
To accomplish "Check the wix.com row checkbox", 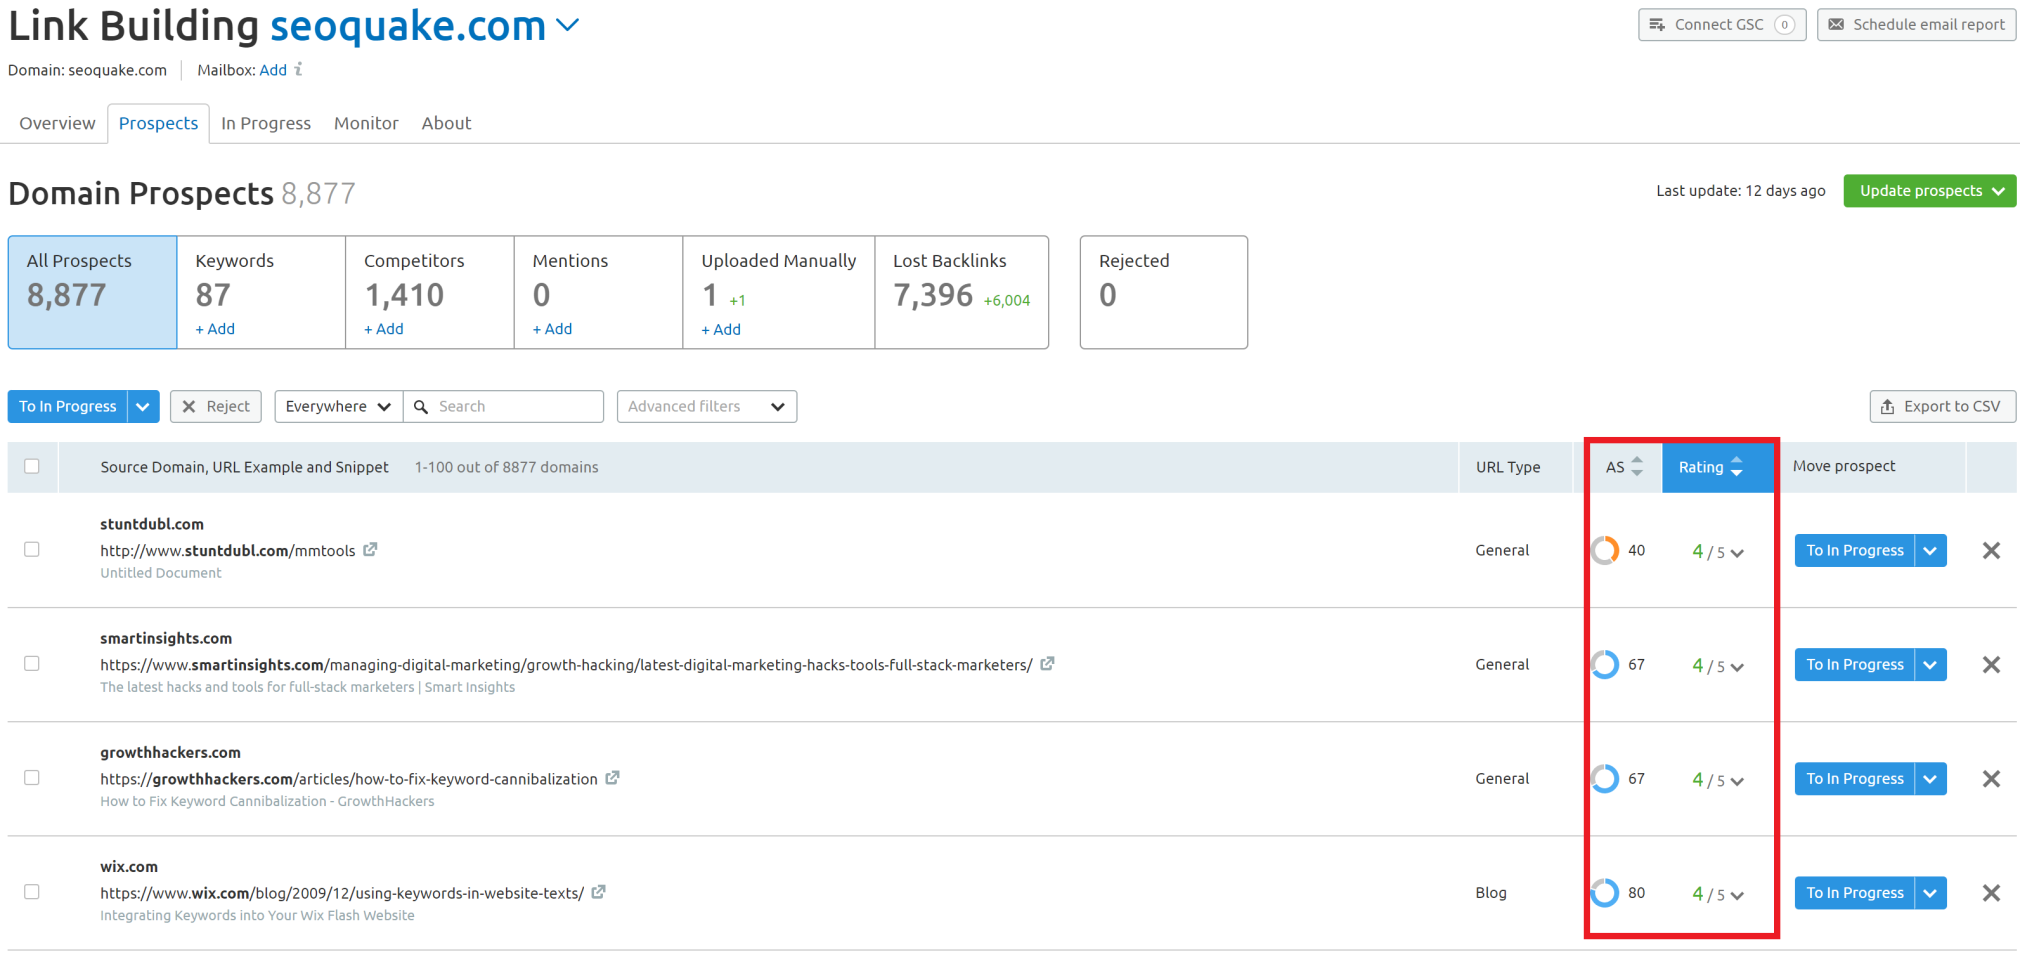I will 32,891.
